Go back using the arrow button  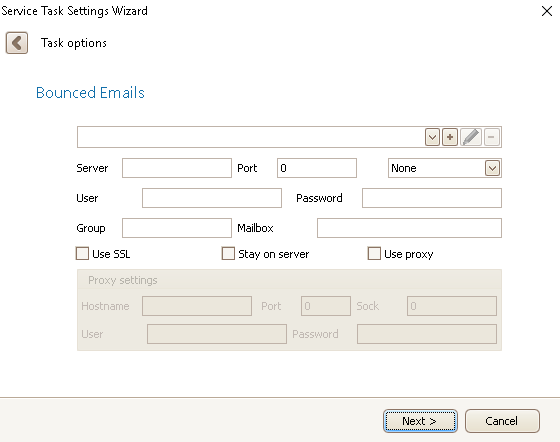click(x=17, y=43)
